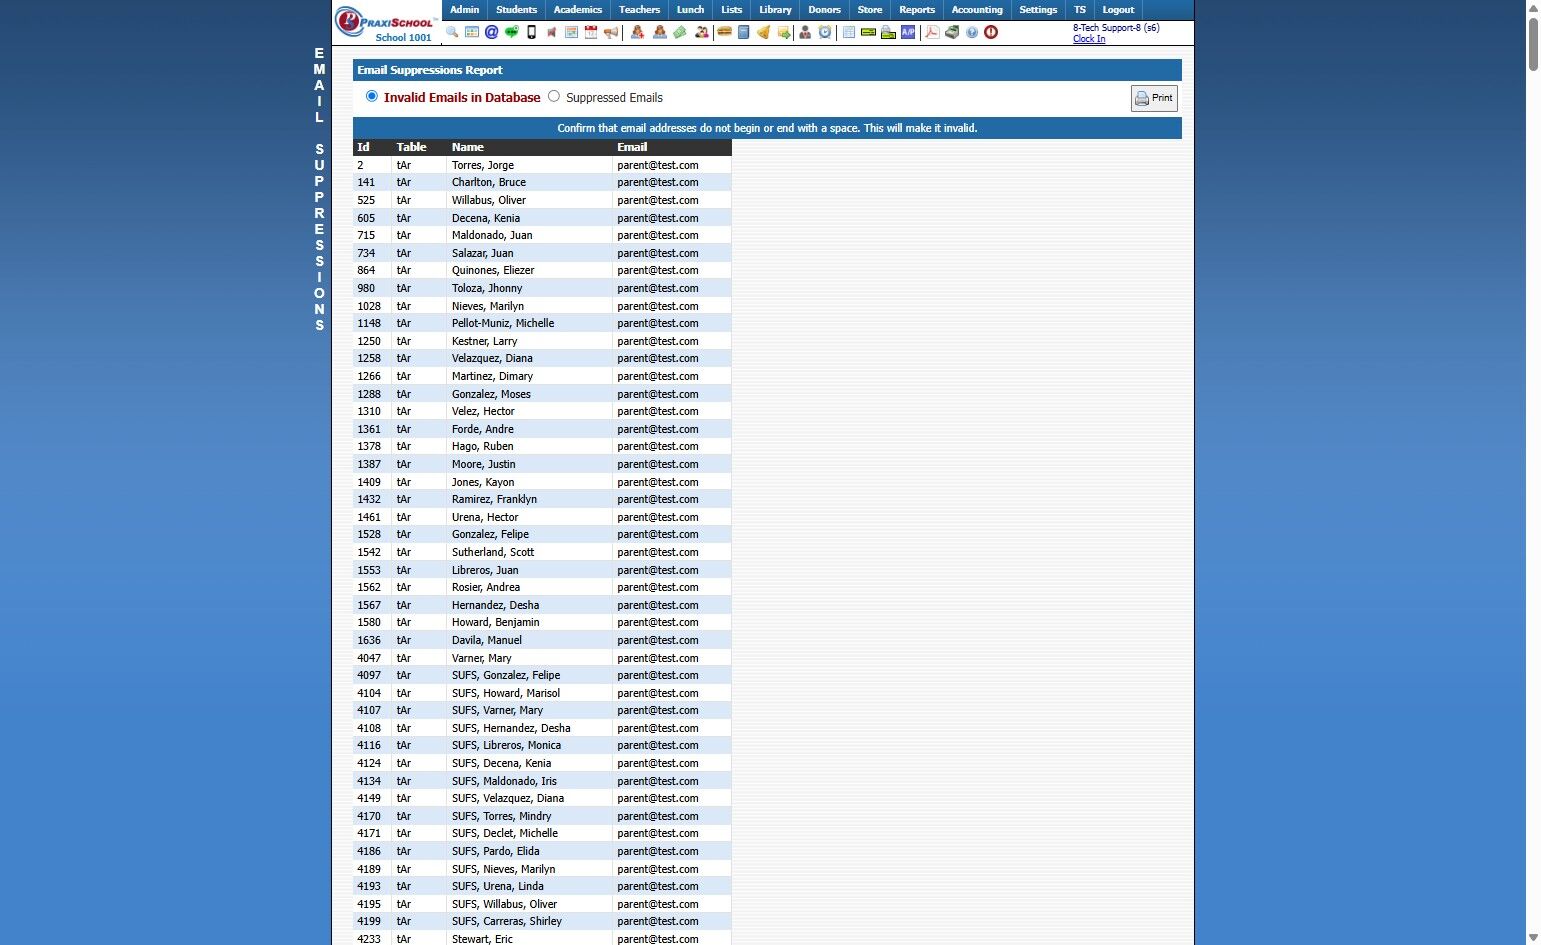Click Logout in the top menu
Image resolution: width=1541 pixels, height=945 pixels.
(1118, 10)
